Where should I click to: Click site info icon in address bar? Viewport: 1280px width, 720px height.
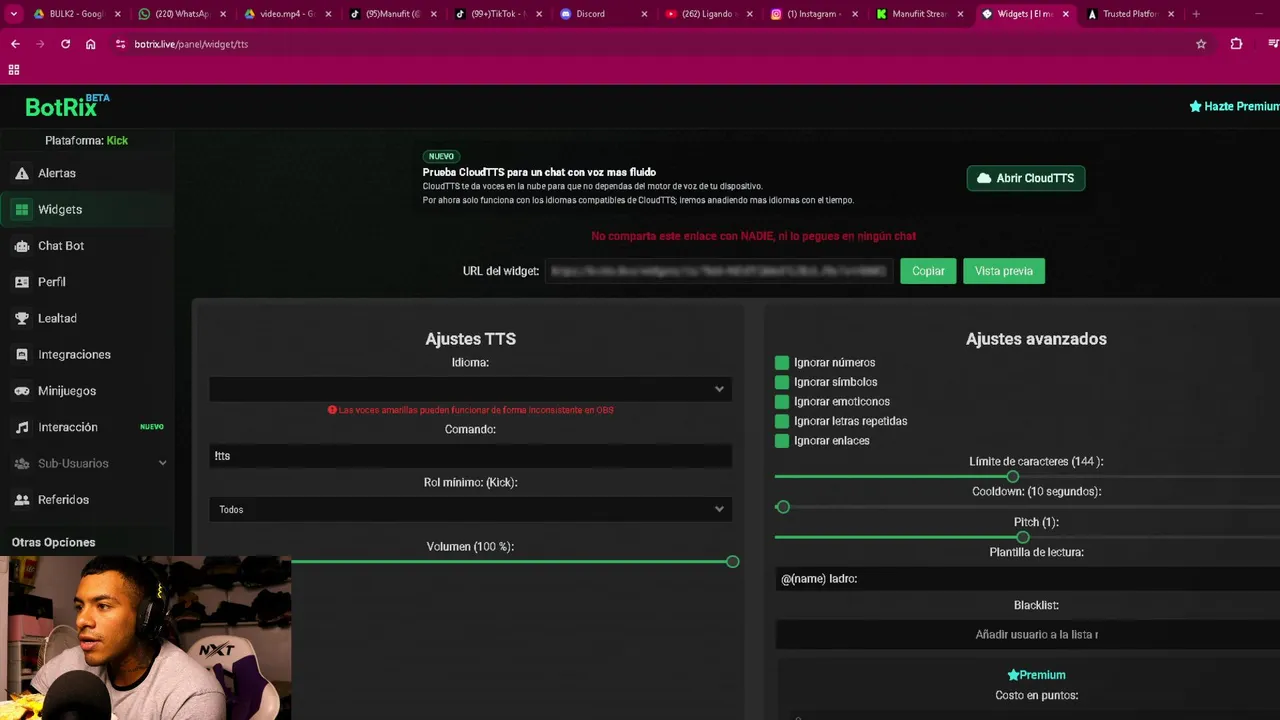click(120, 44)
